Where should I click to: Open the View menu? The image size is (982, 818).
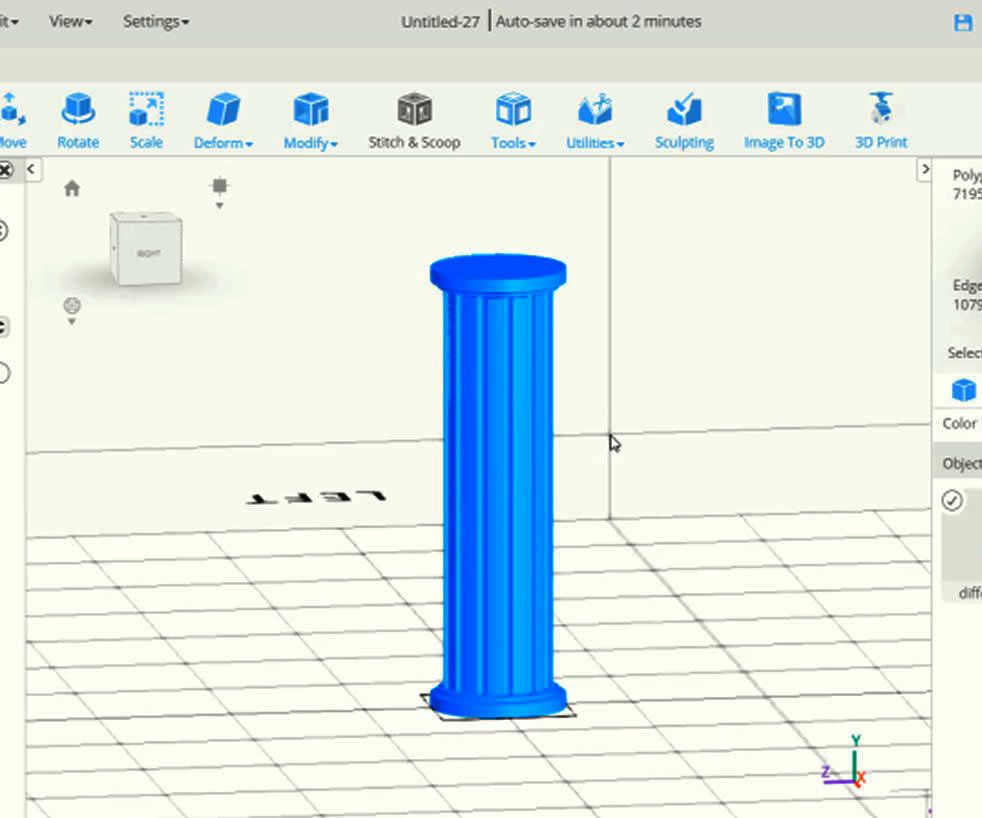click(68, 20)
